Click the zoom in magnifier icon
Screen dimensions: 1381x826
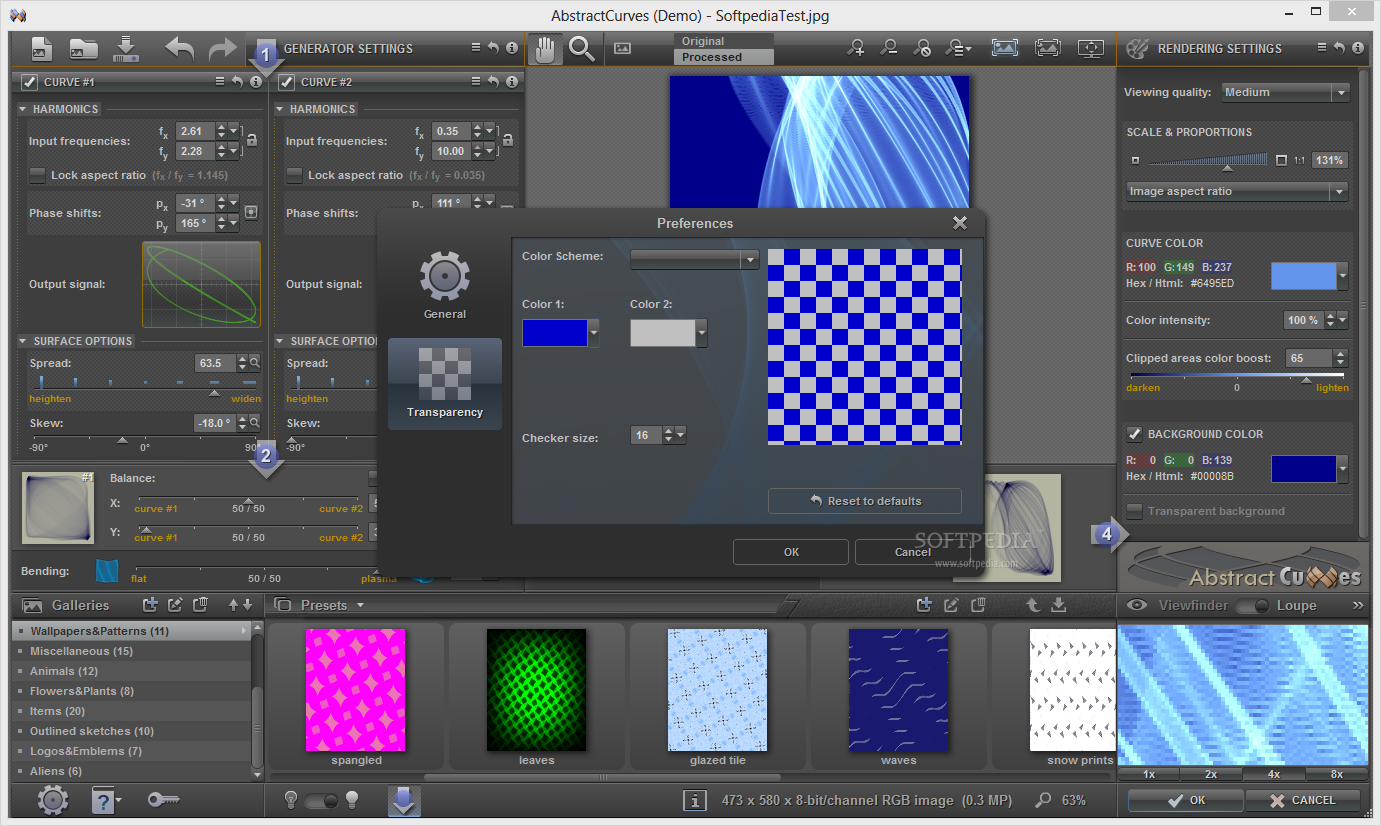tap(856, 47)
